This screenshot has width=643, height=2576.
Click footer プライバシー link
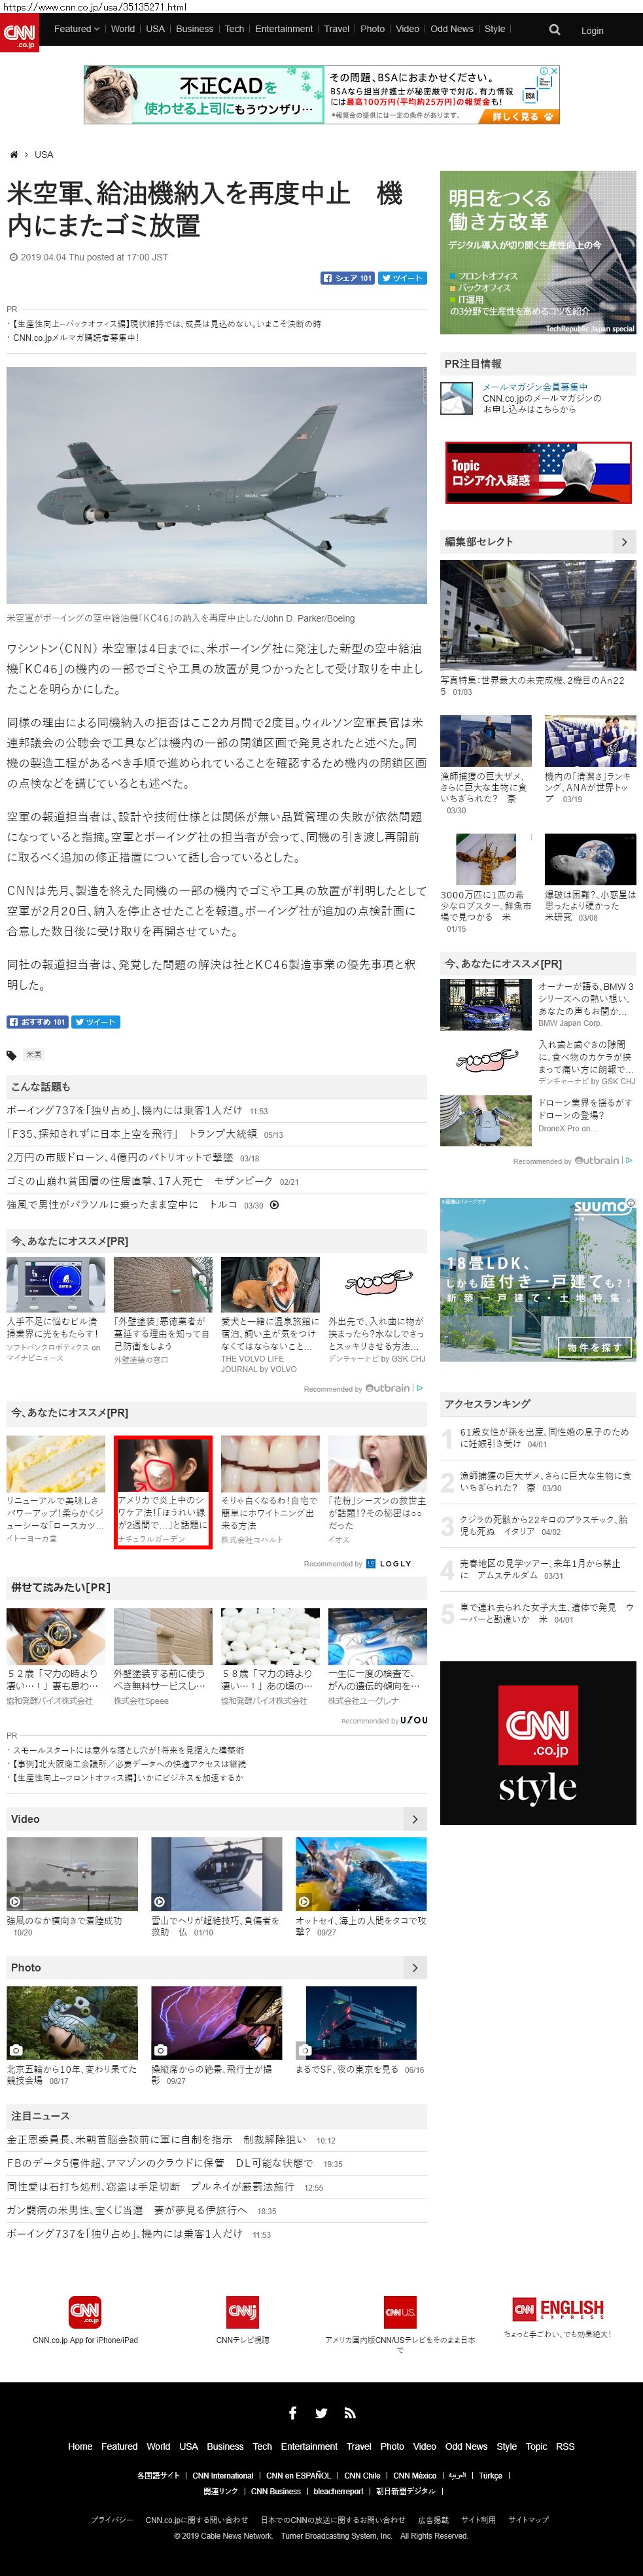pos(112,2520)
